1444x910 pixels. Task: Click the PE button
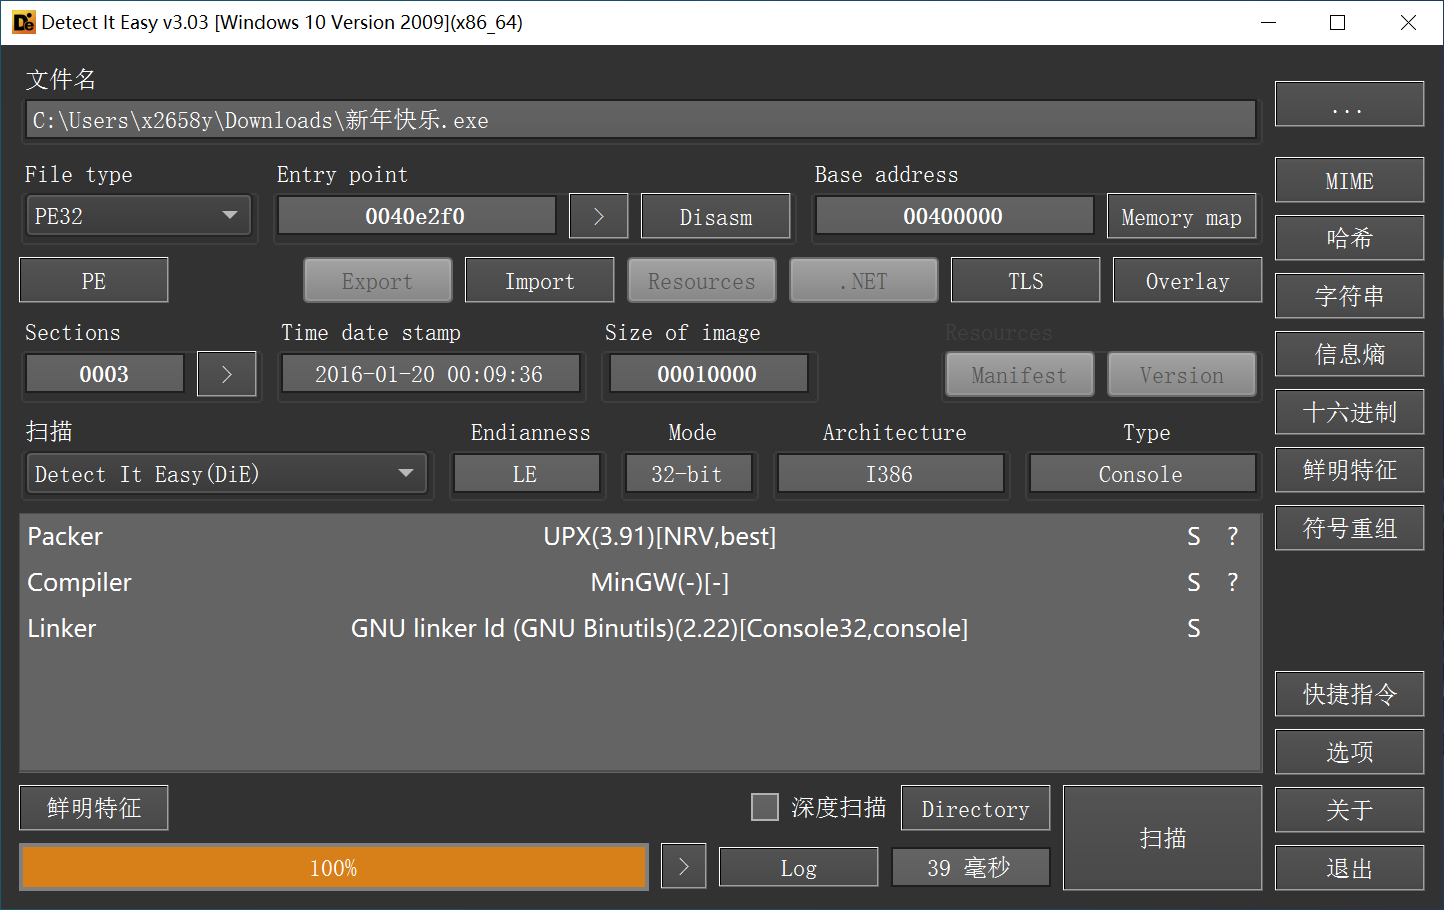pos(94,280)
